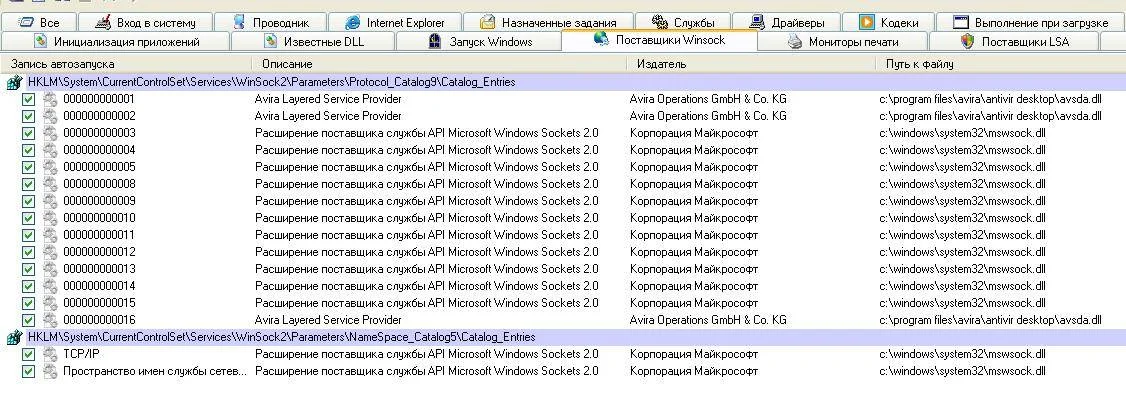This screenshot has width=1126, height=415.
Task: Open the Проводник tab
Action: point(271,22)
